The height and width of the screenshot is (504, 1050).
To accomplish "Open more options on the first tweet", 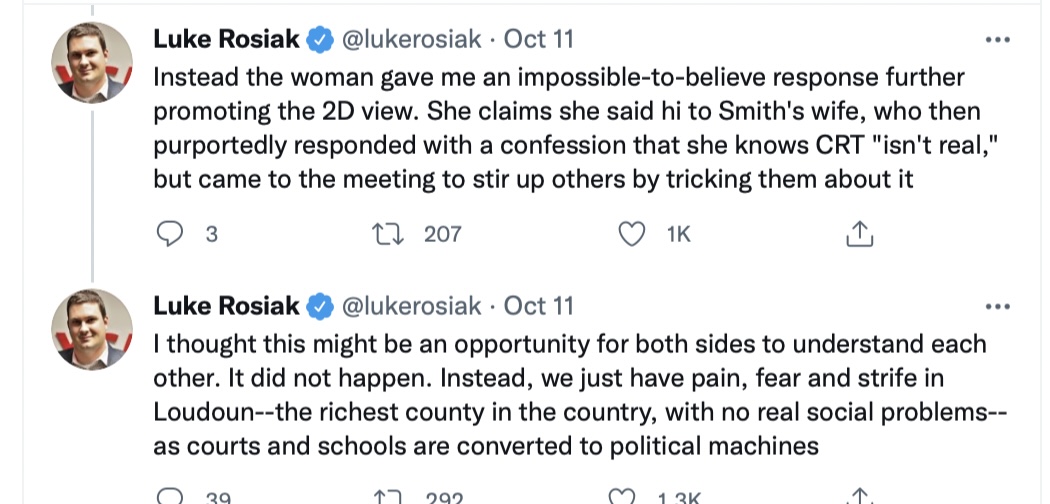I will (998, 39).
